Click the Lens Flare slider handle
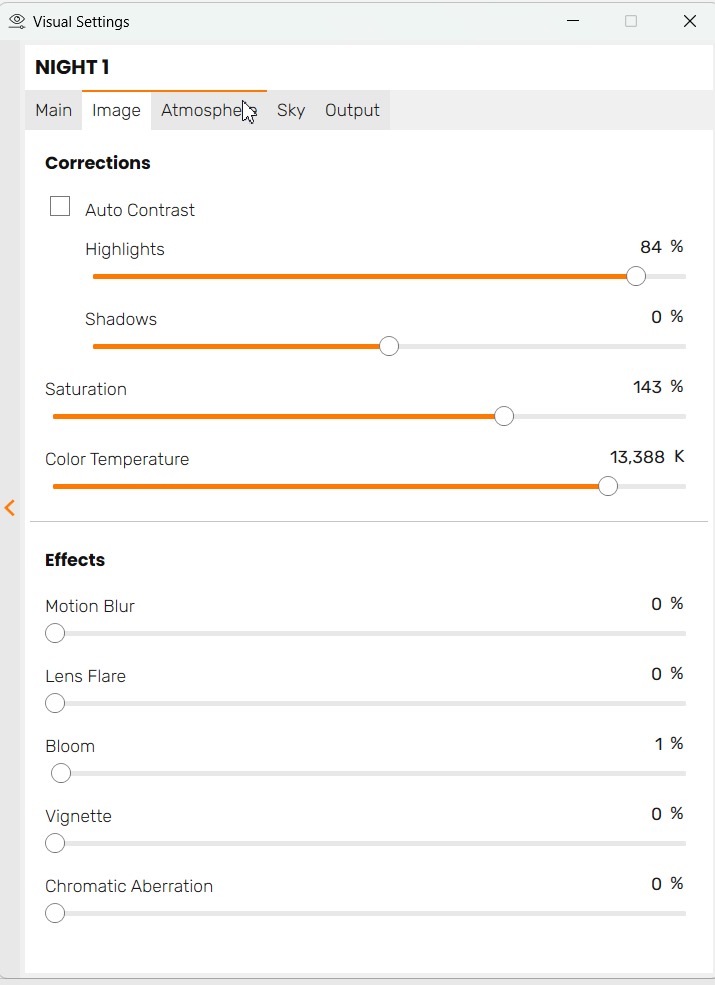This screenshot has height=985, width=715. pos(55,703)
